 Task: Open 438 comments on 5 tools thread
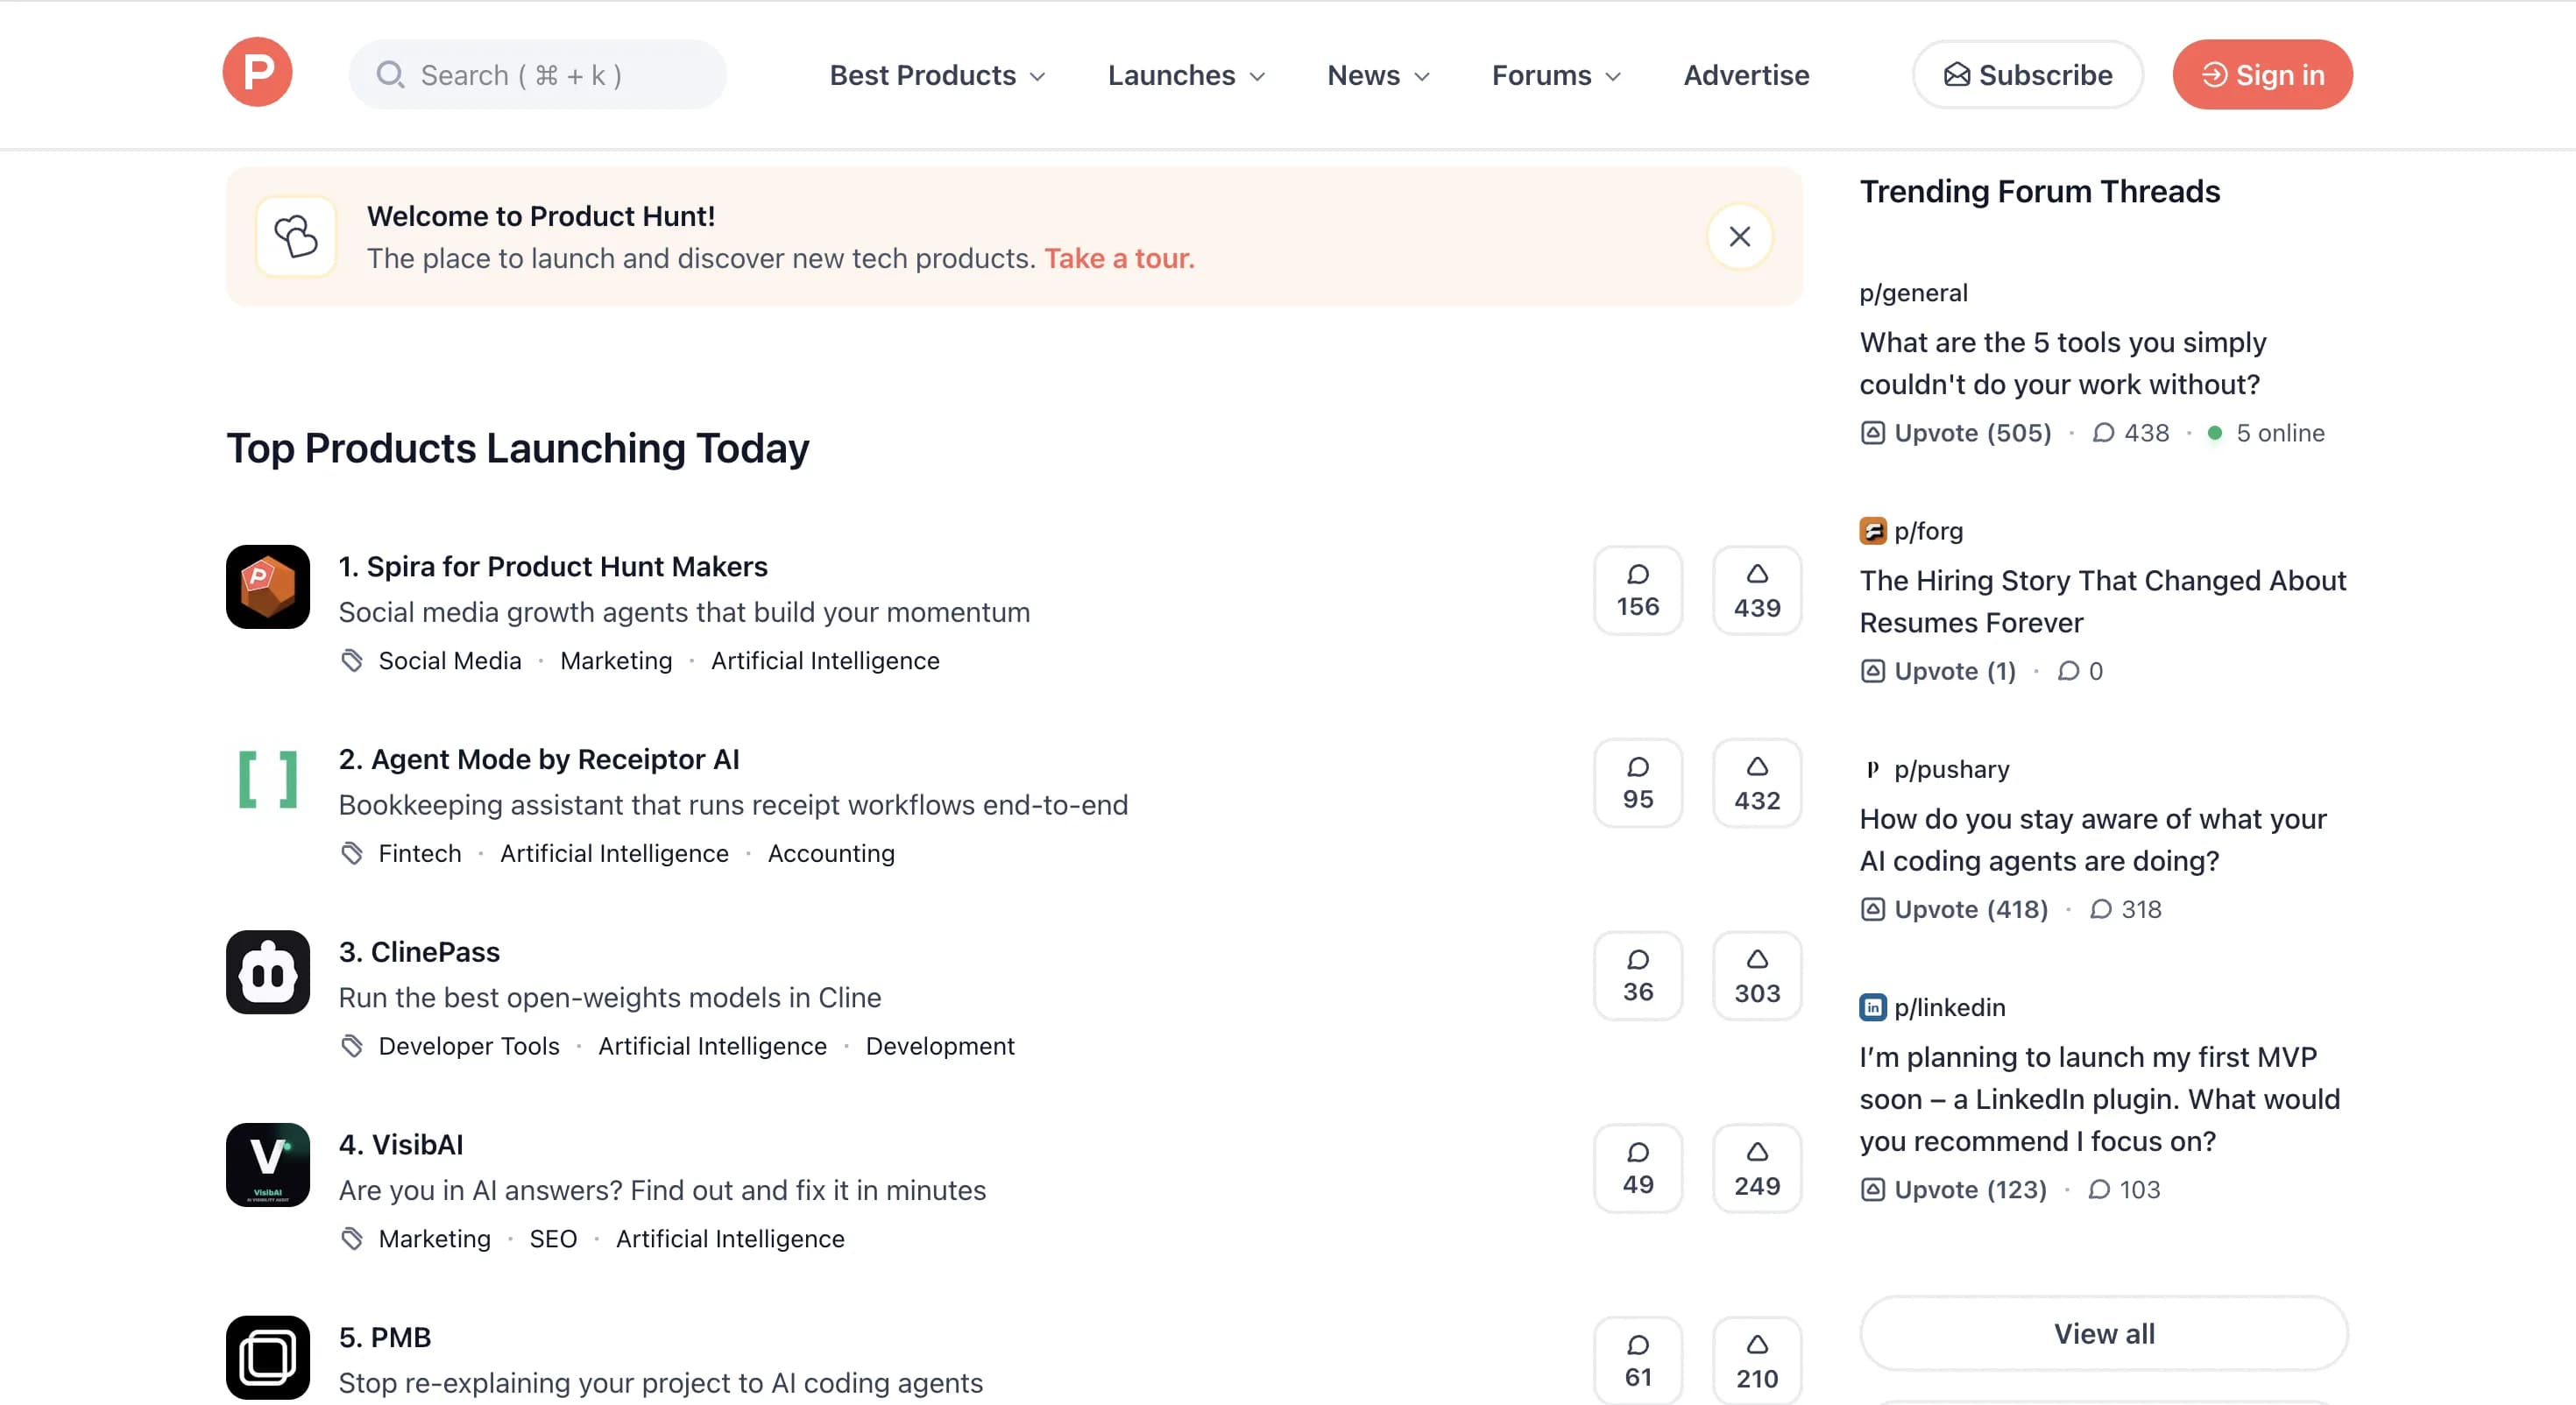pyautogui.click(x=2131, y=433)
